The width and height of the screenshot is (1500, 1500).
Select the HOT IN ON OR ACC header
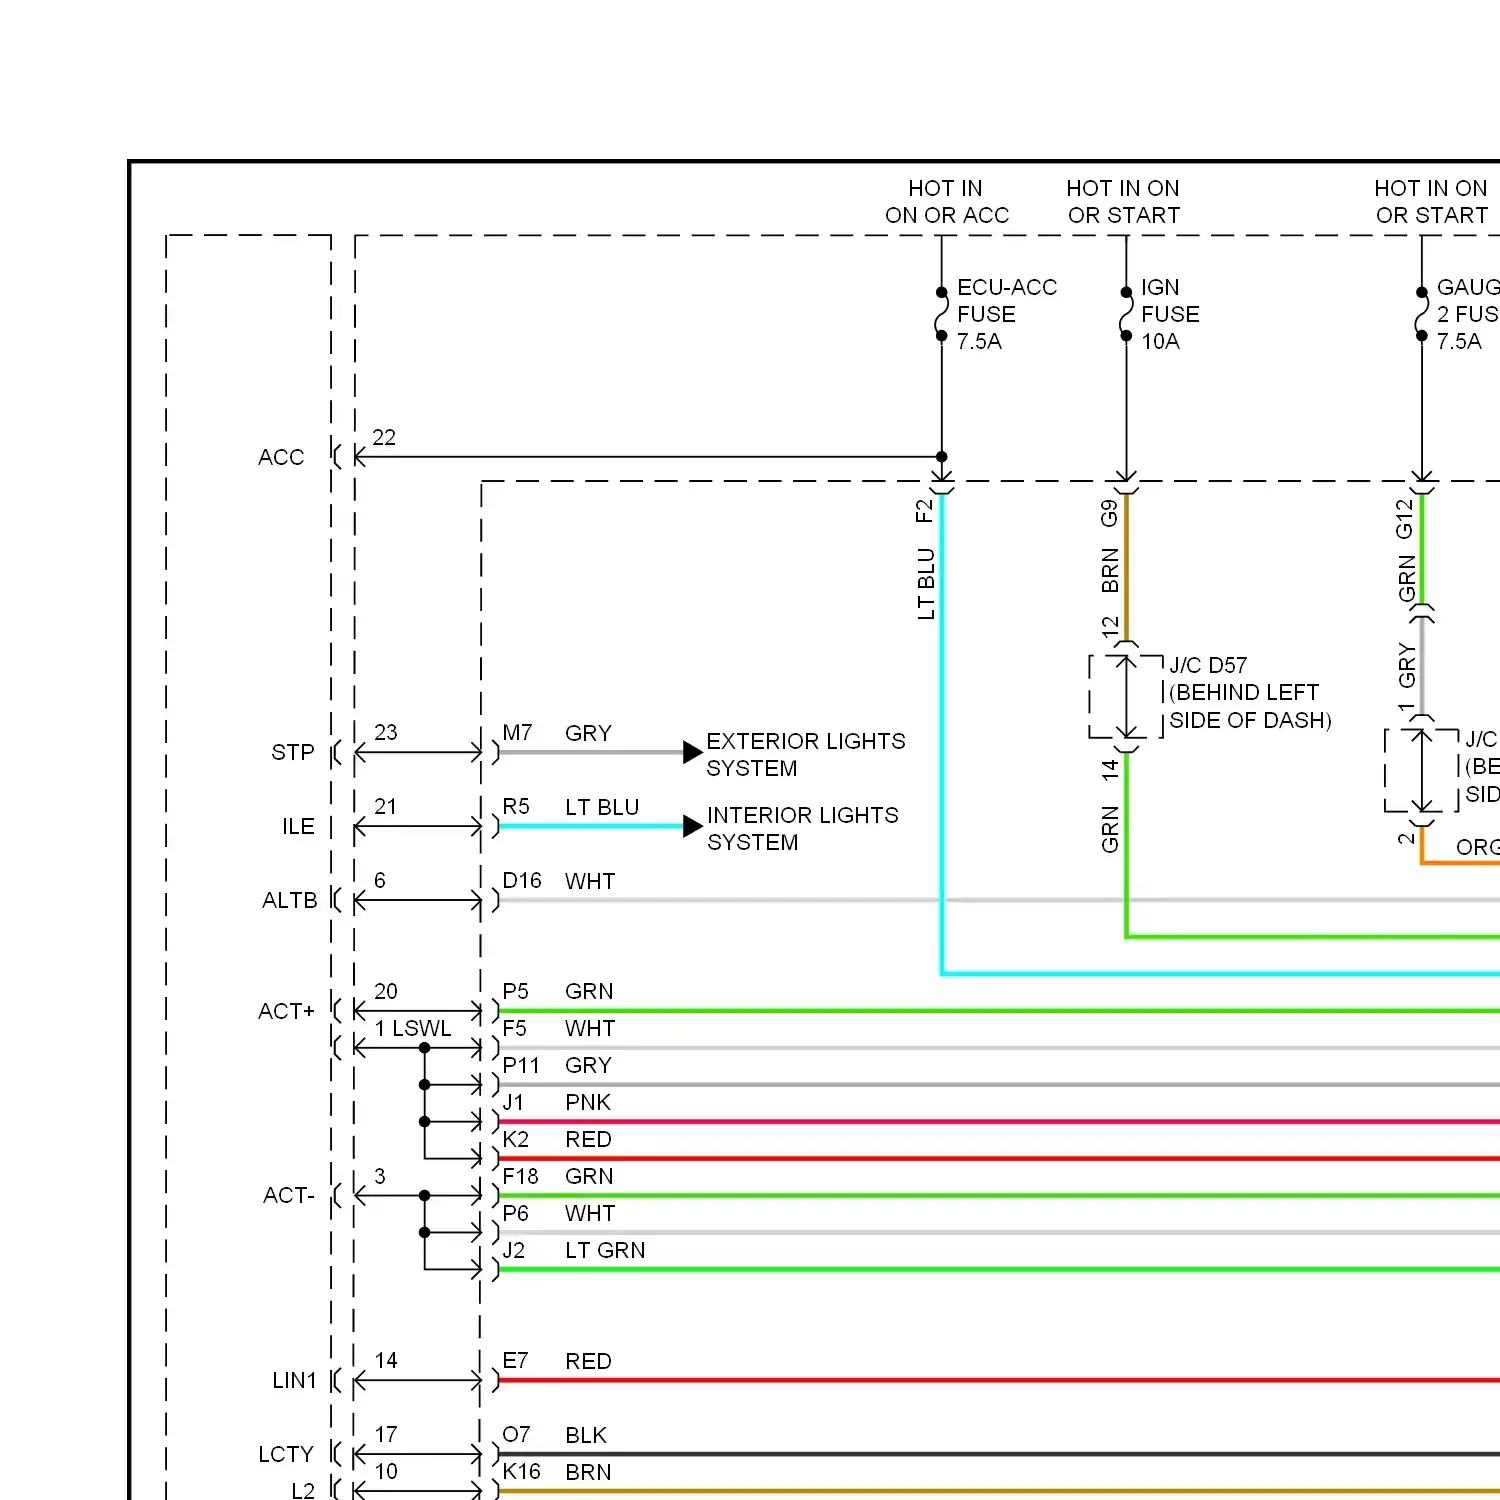pos(946,202)
